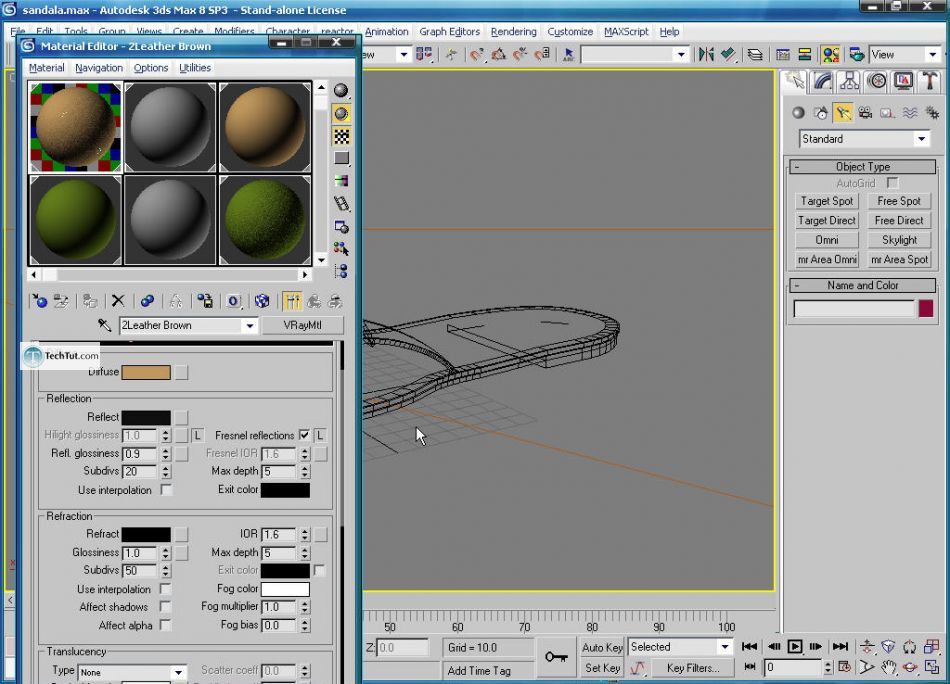This screenshot has width=950, height=684.
Task: Click the Make Preview film icon
Action: click(341, 204)
